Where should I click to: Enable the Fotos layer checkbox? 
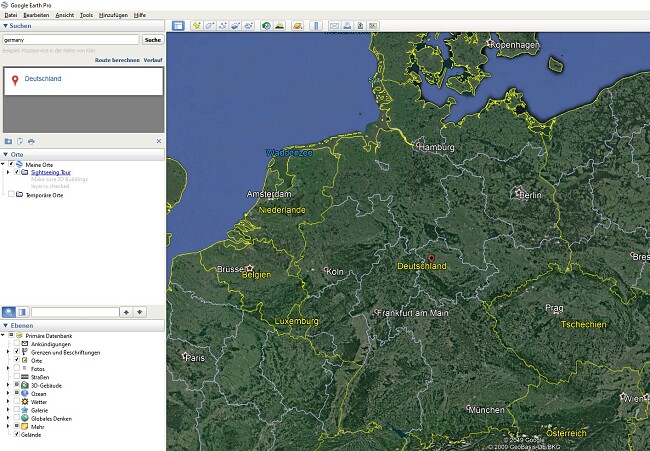pos(17,369)
